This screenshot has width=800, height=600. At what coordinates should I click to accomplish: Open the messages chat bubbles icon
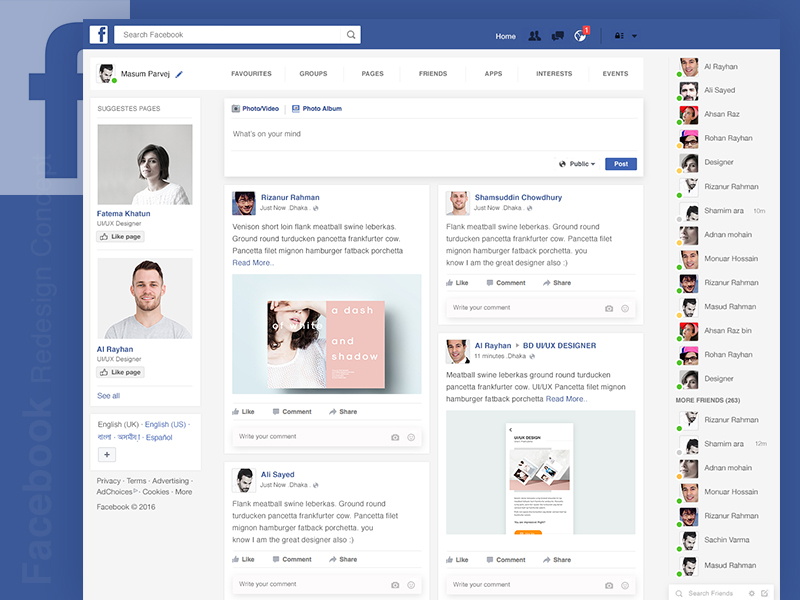pyautogui.click(x=558, y=36)
